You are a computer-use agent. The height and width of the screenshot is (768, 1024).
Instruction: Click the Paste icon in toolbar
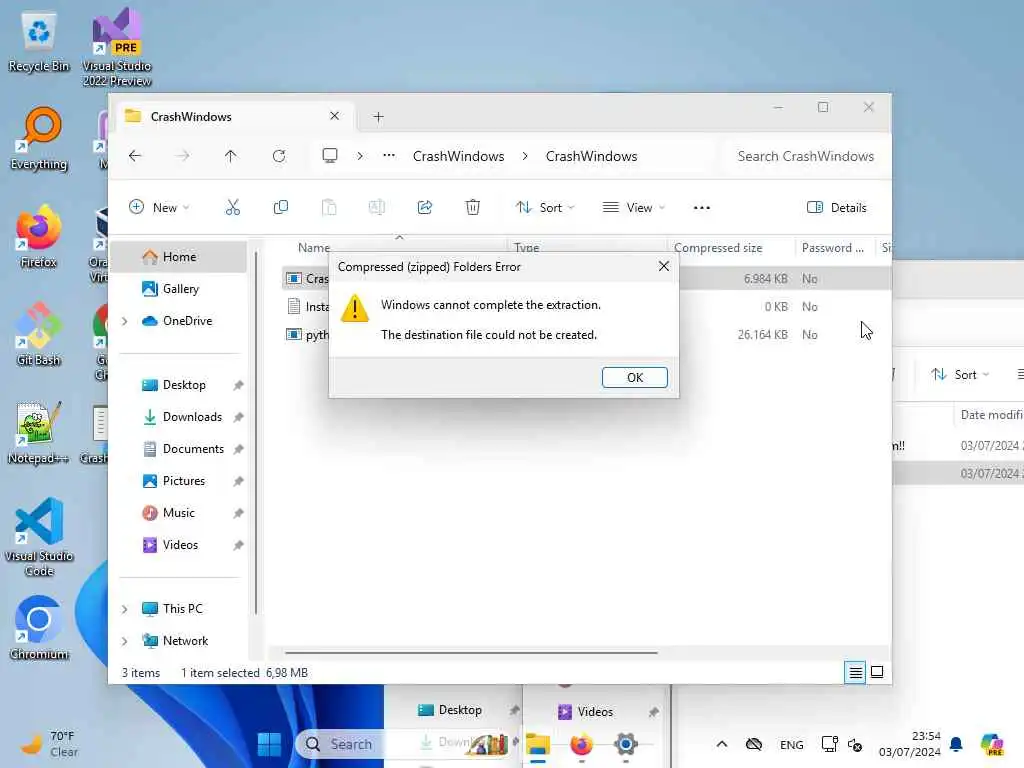[329, 208]
